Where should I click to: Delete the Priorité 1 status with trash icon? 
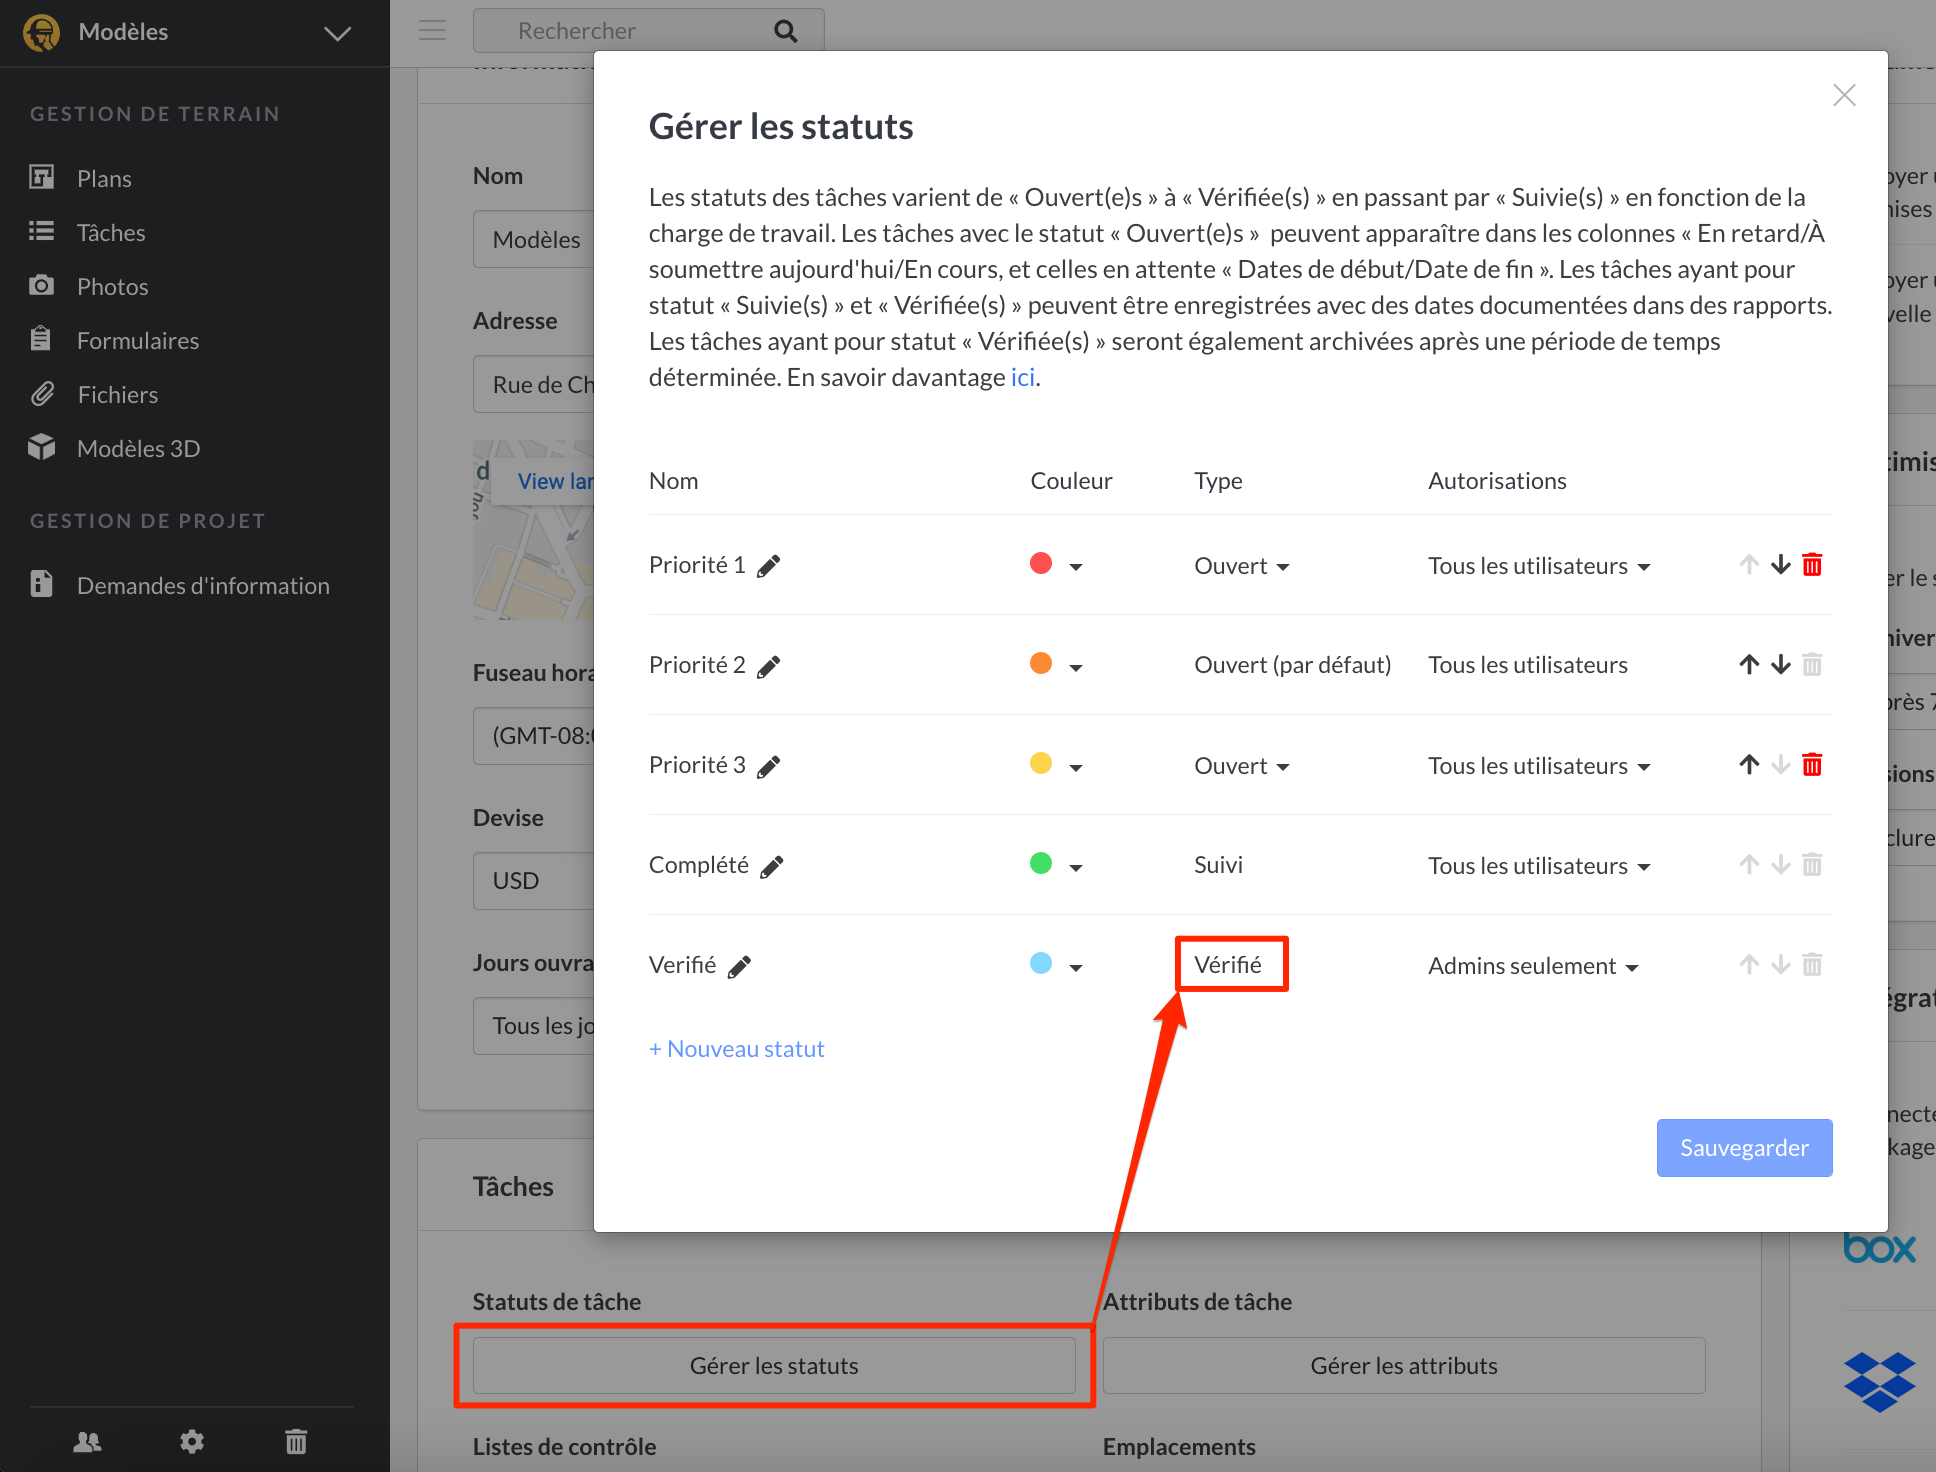point(1812,565)
